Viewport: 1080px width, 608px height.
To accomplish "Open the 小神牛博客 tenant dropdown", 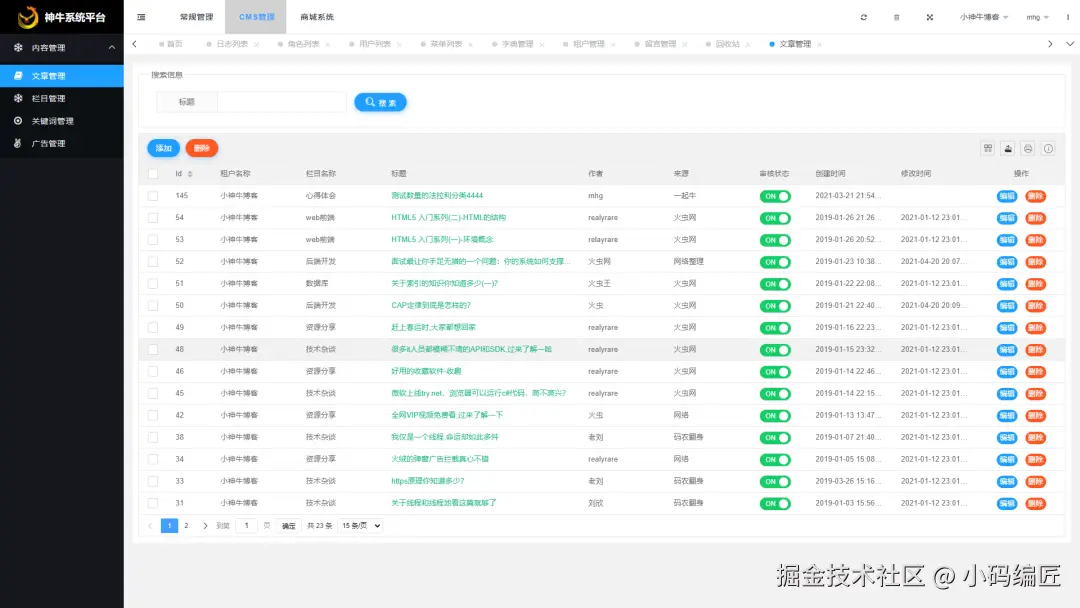I will click(984, 17).
